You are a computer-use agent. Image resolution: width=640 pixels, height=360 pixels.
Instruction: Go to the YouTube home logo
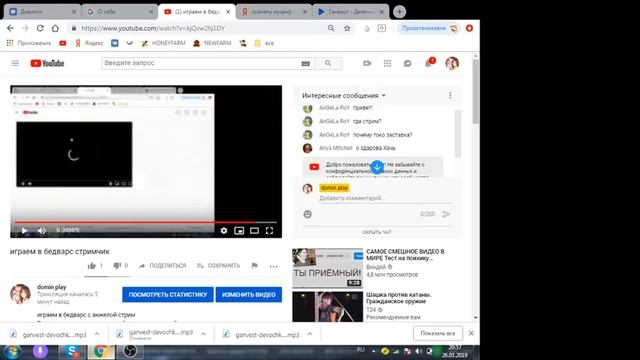[x=47, y=63]
